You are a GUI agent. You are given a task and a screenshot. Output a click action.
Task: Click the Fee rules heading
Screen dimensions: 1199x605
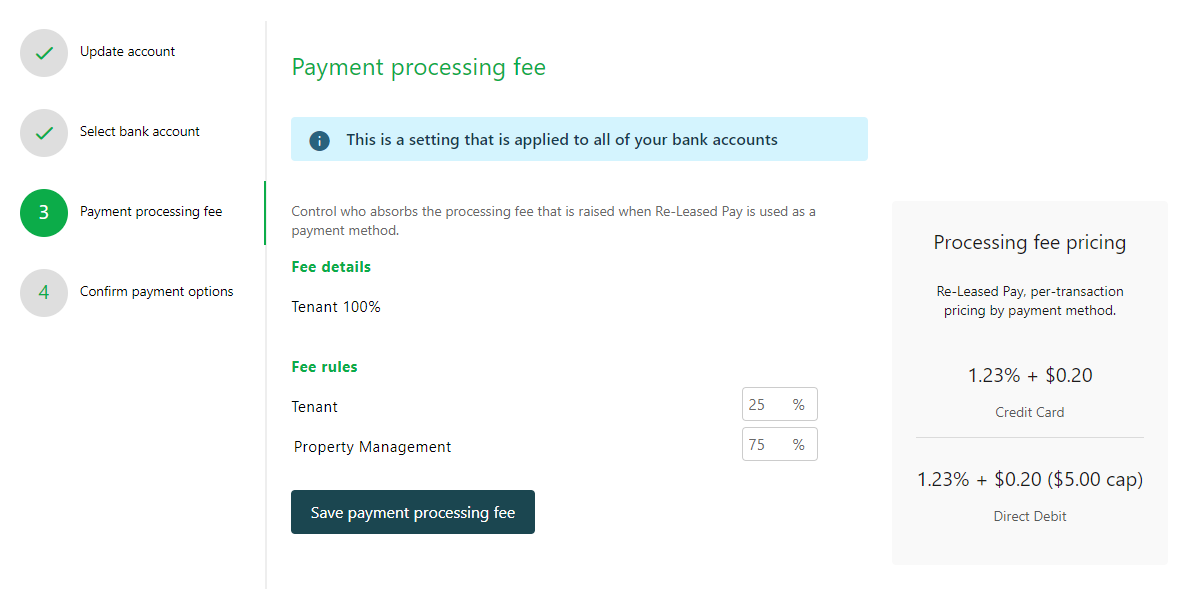click(324, 367)
